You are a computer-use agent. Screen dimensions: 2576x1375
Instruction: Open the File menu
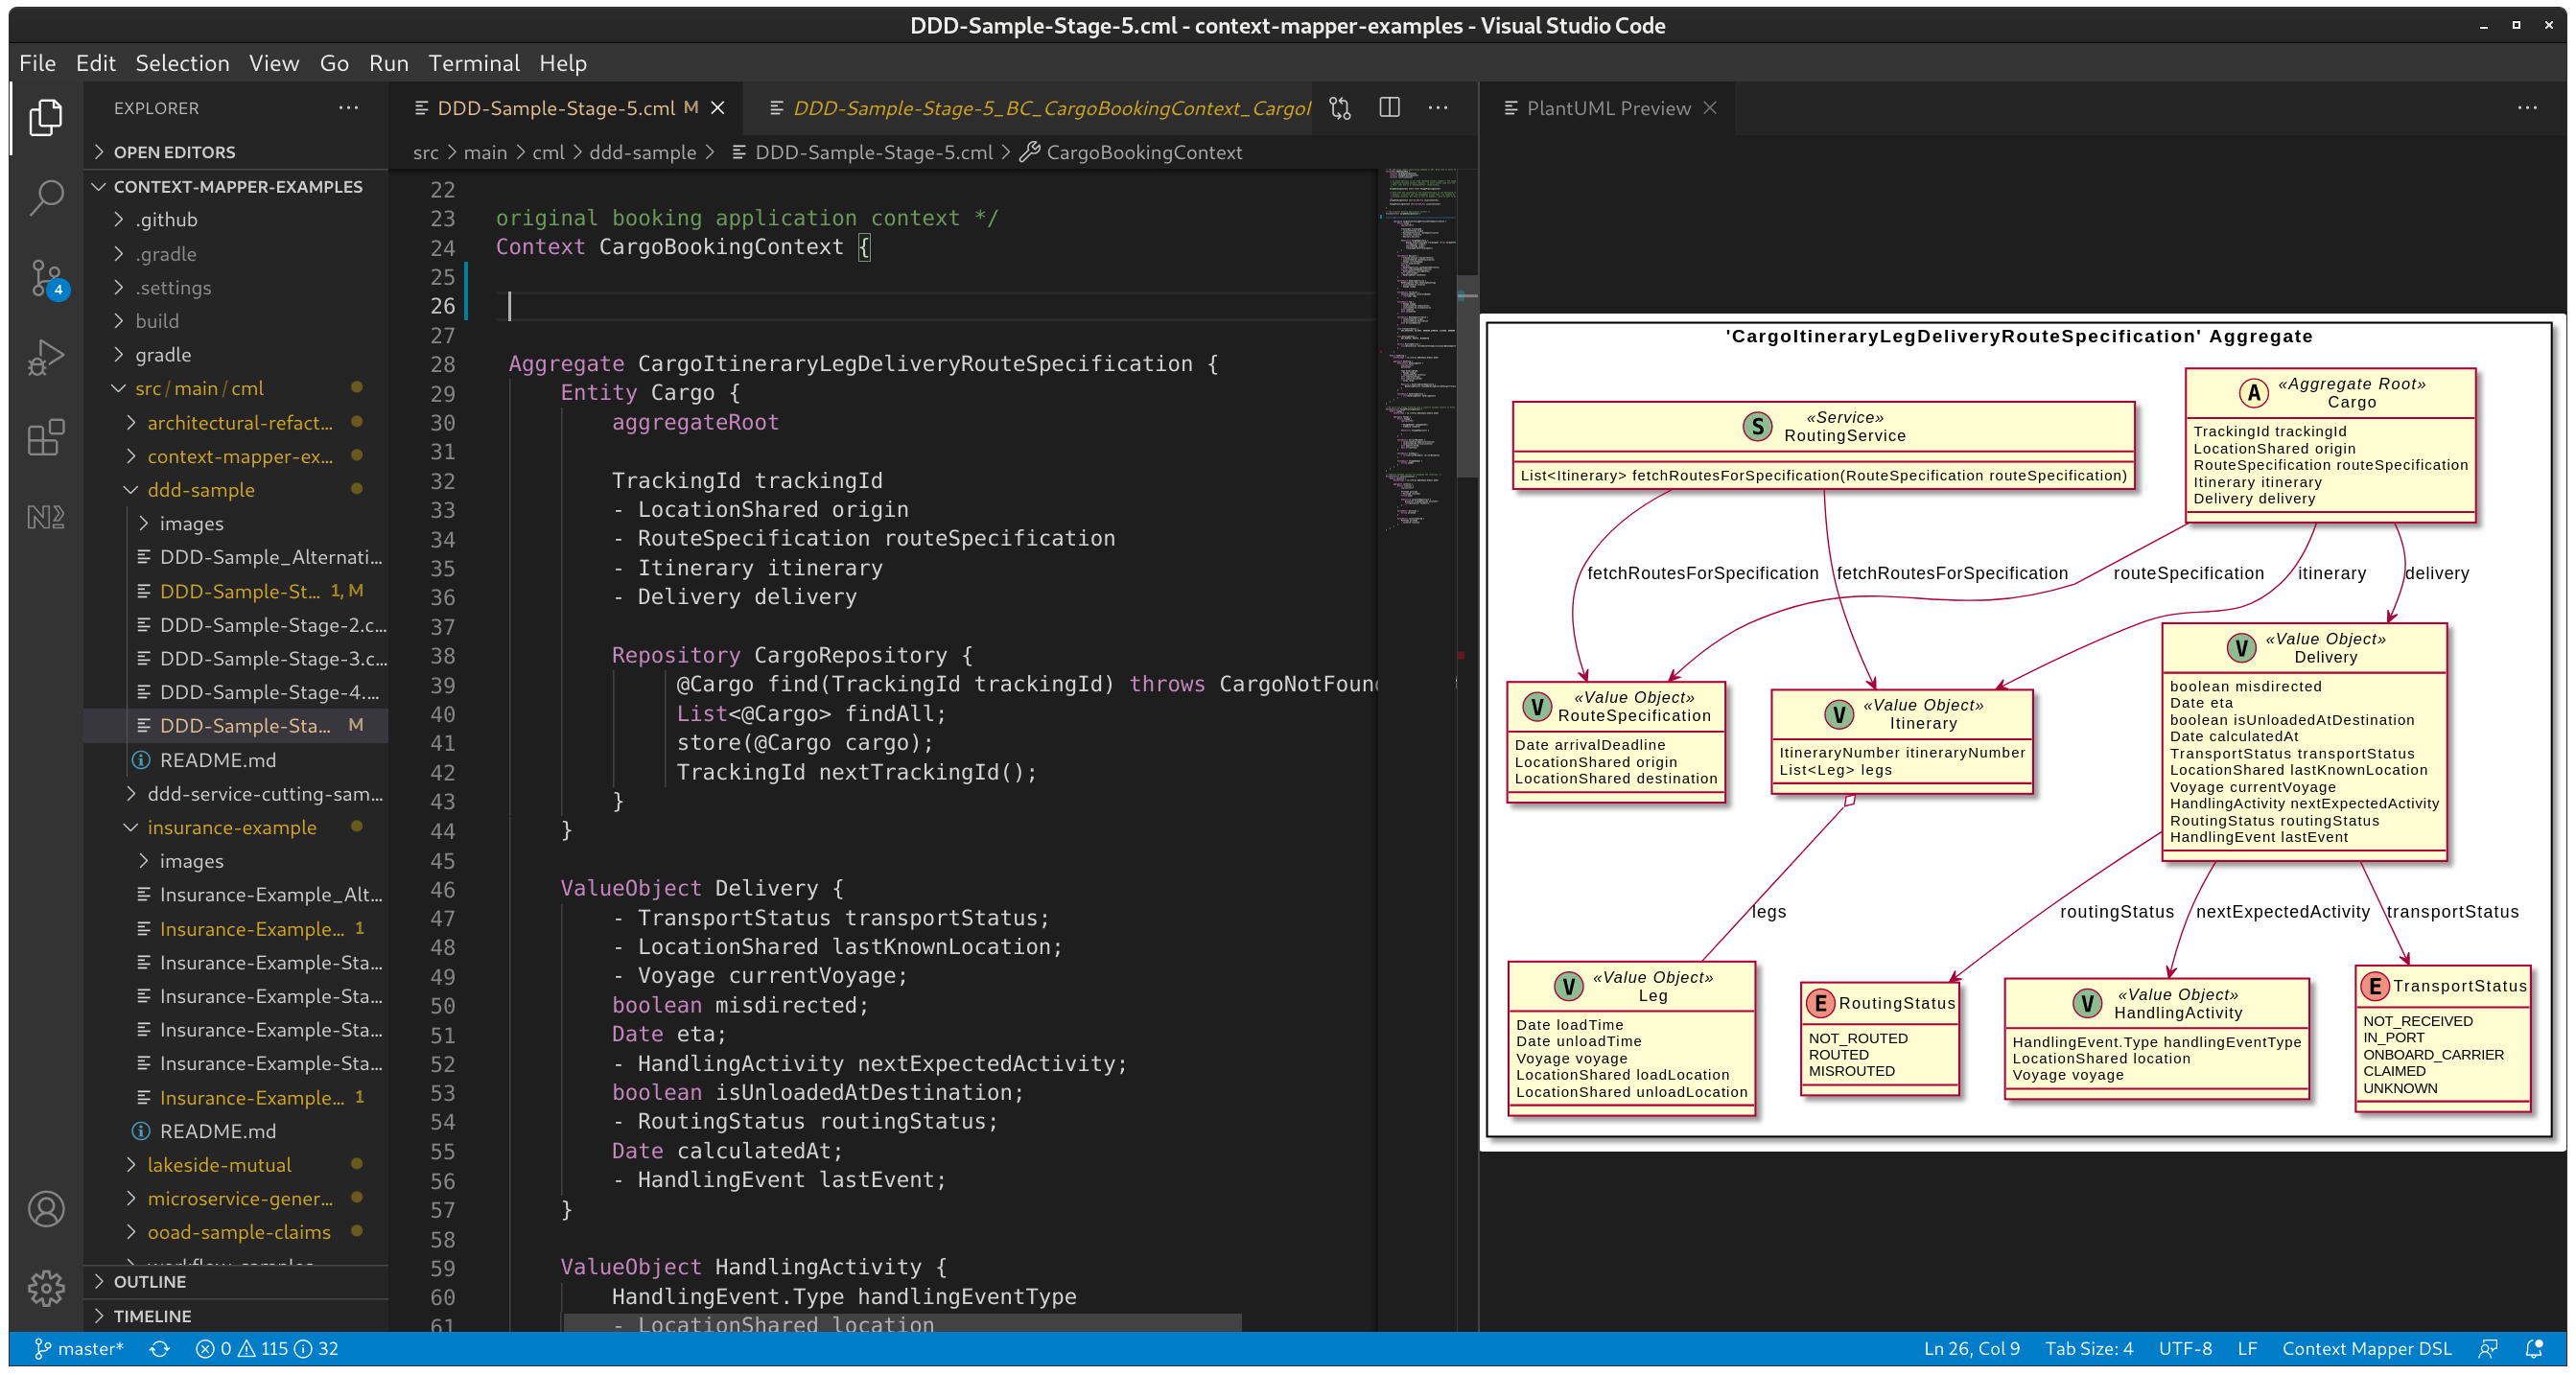38,63
